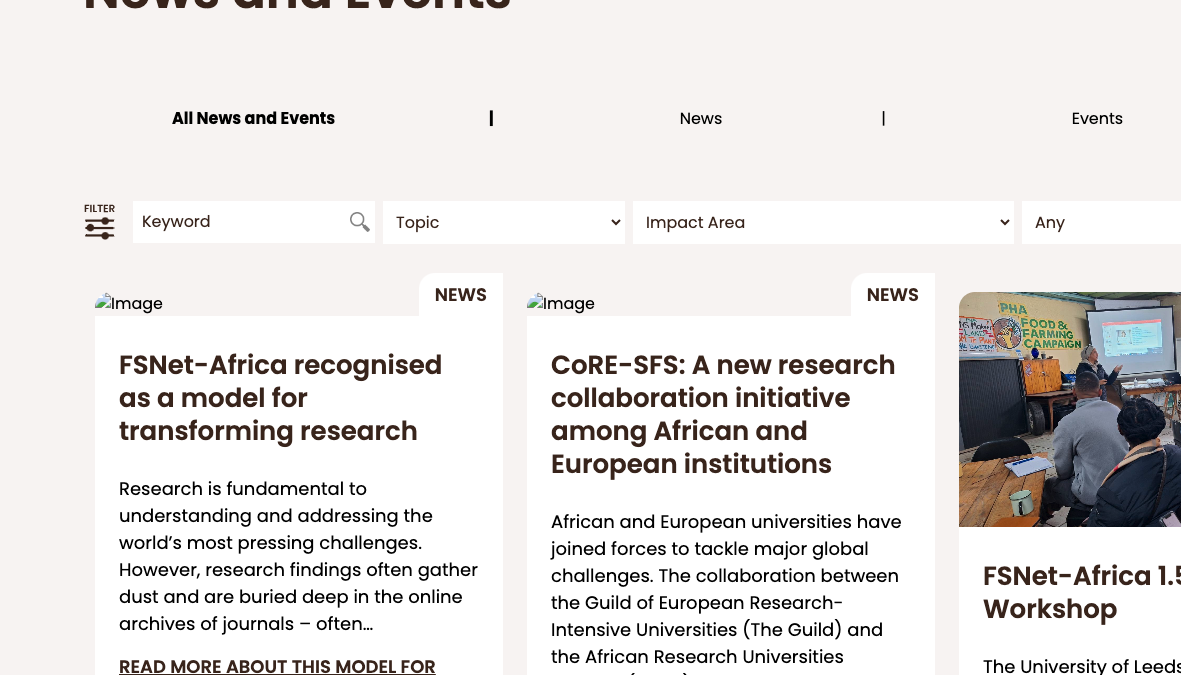The width and height of the screenshot is (1181, 675).
Task: Click the 'Research is fundamental' summary text
Action: point(298,556)
